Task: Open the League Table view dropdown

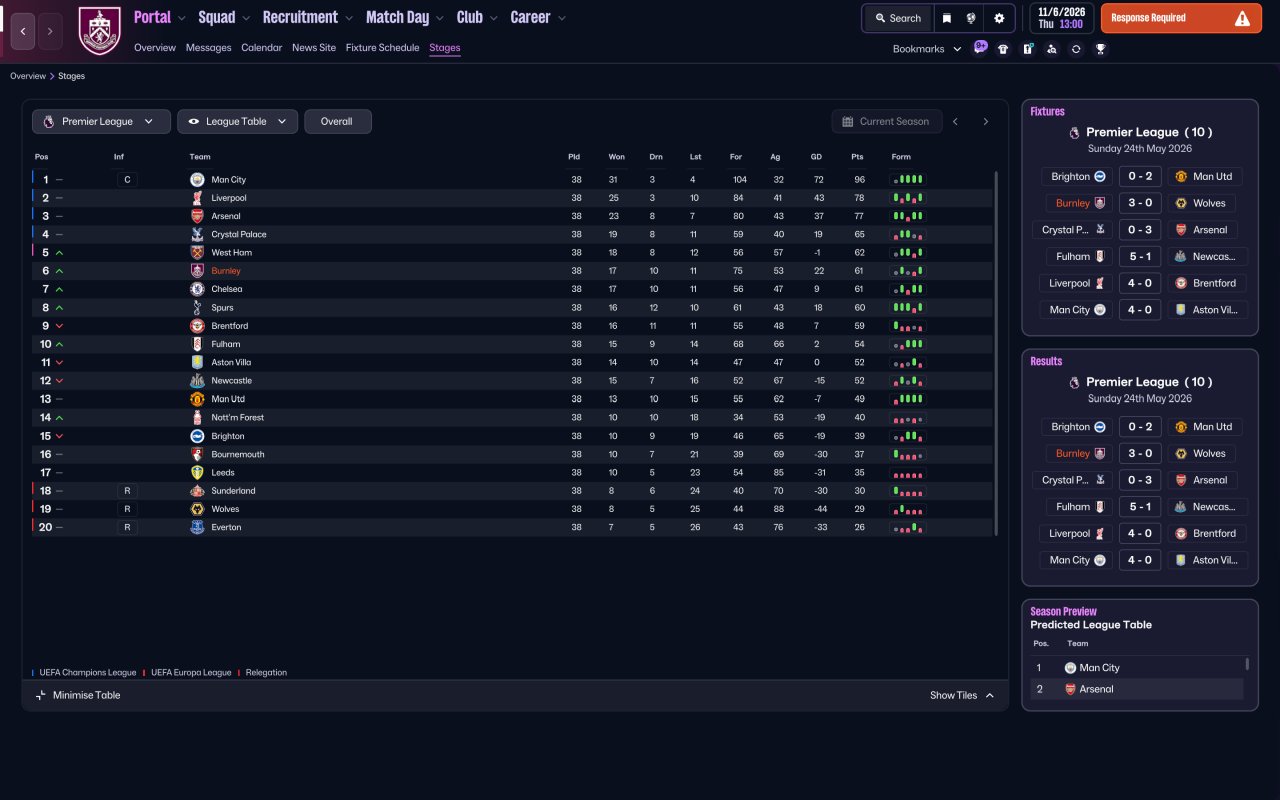Action: pyautogui.click(x=237, y=122)
